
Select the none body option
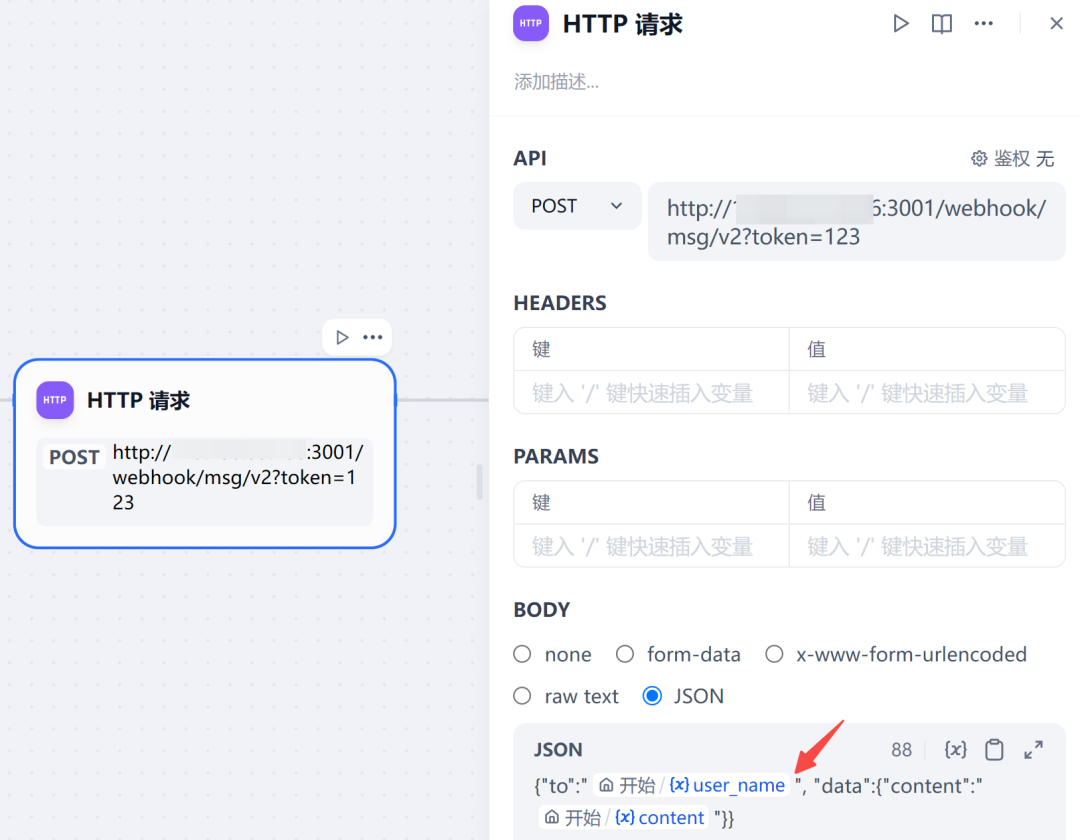pos(552,654)
